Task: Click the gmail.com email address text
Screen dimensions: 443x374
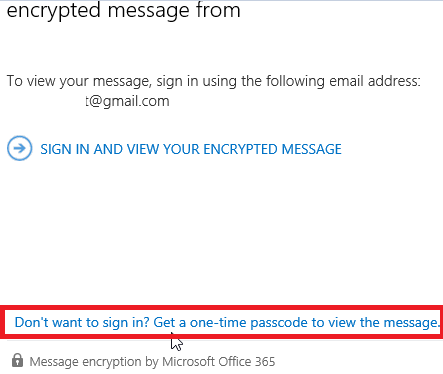Action: 127,101
